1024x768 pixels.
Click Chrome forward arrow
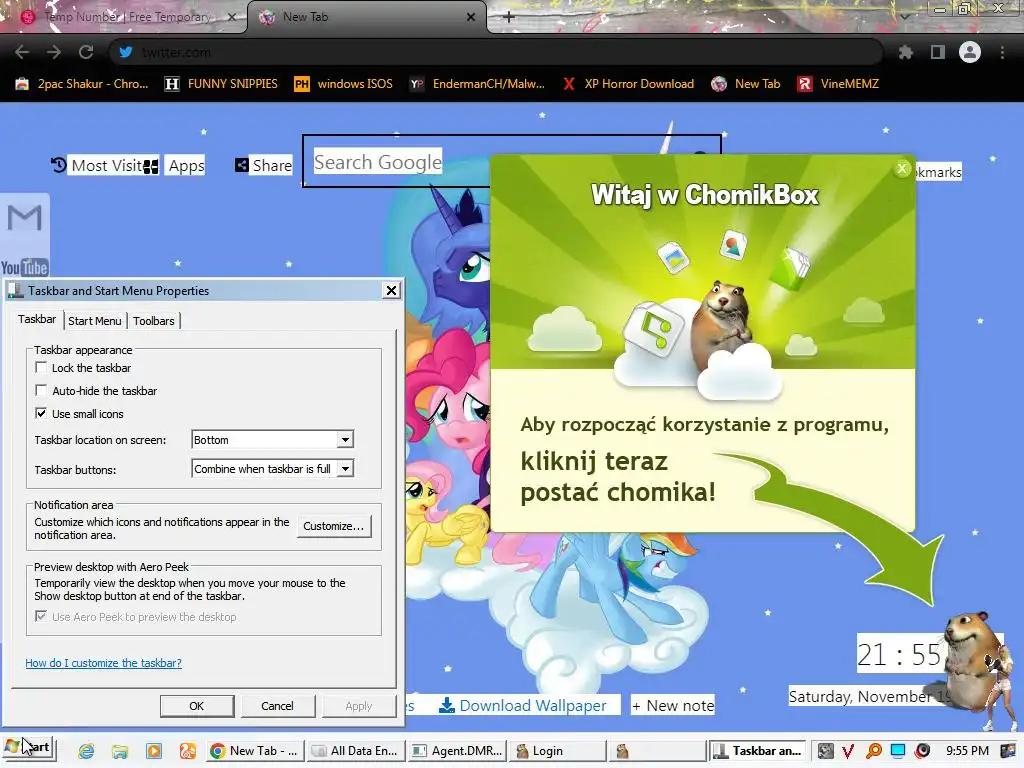pos(54,52)
